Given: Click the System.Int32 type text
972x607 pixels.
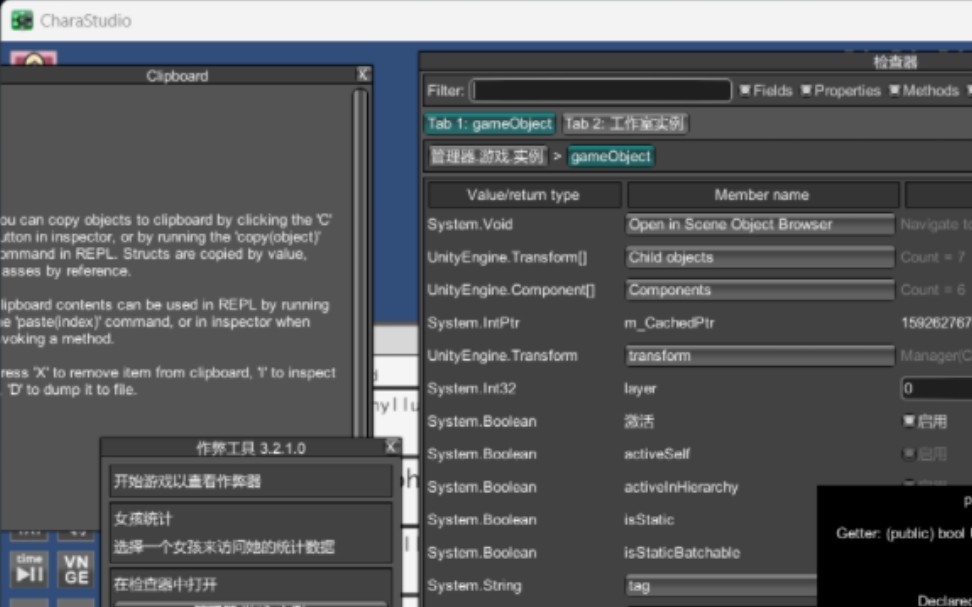Looking at the screenshot, I should [472, 389].
